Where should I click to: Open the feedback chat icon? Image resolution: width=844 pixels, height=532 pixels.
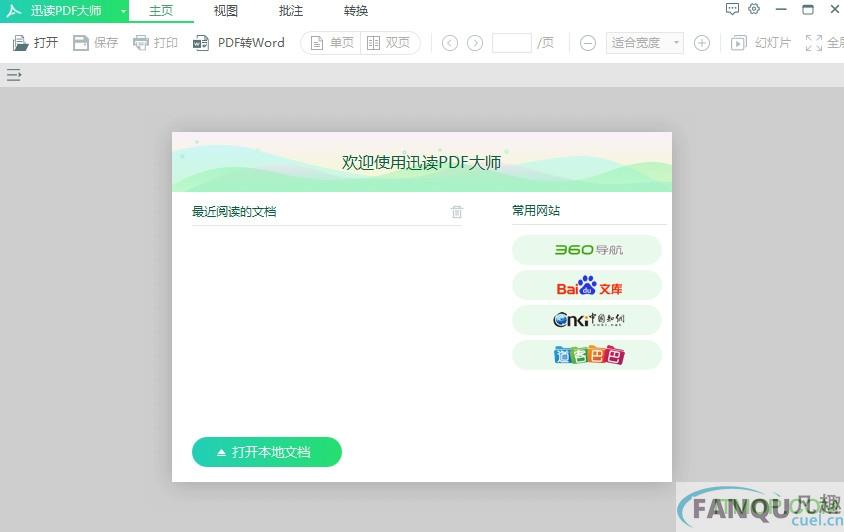[x=732, y=9]
